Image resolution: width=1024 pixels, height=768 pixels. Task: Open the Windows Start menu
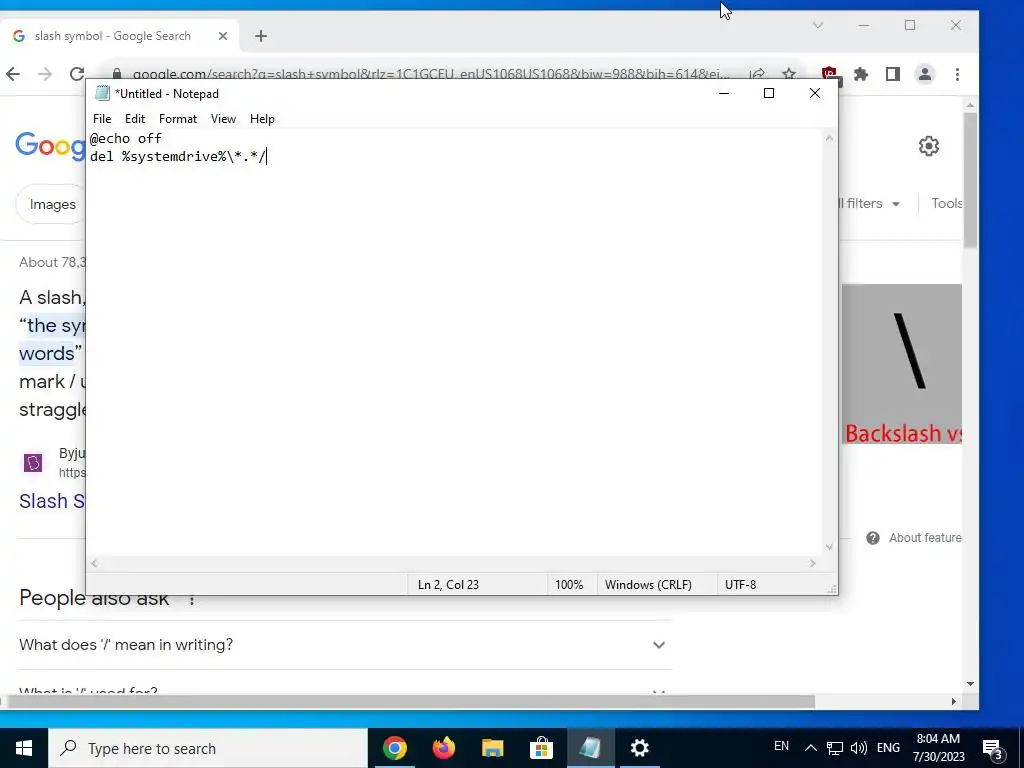point(24,748)
